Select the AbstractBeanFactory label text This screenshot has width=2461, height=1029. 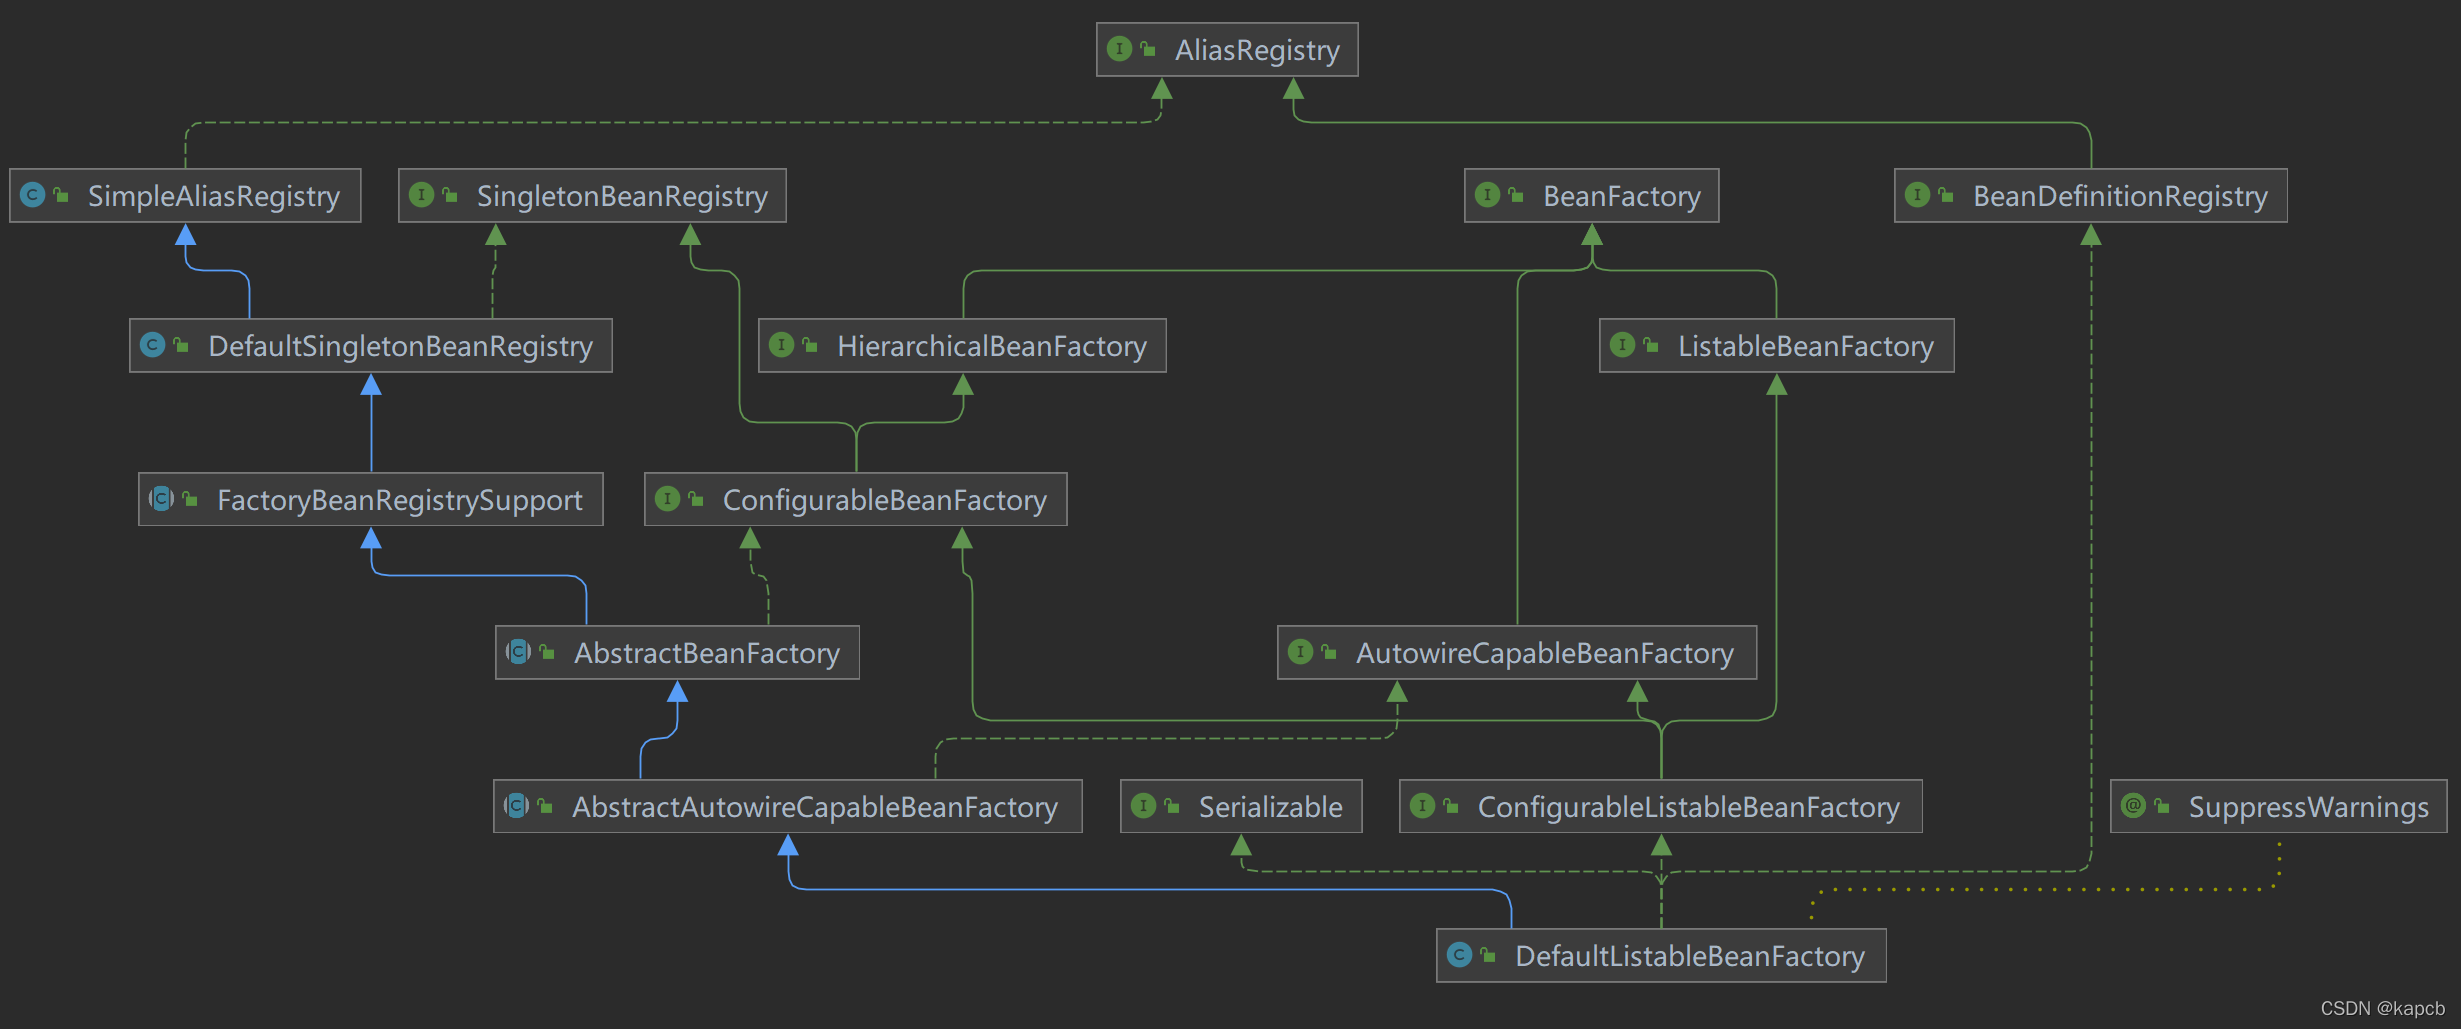[707, 653]
